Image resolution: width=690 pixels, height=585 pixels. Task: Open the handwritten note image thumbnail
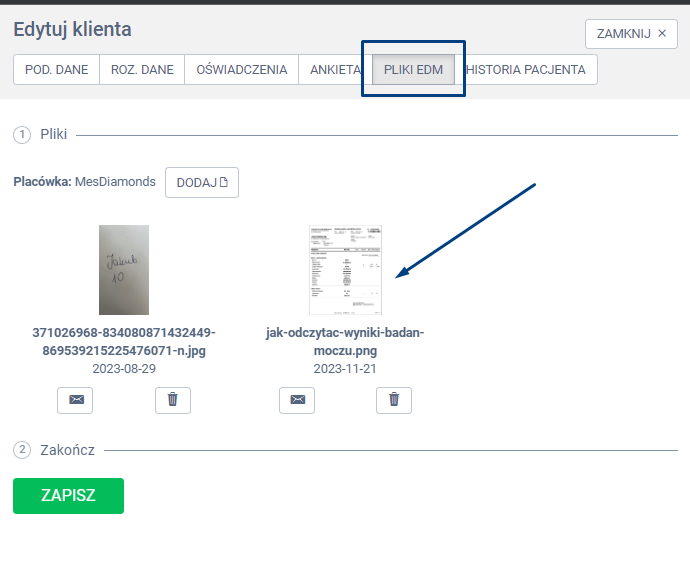click(x=124, y=270)
